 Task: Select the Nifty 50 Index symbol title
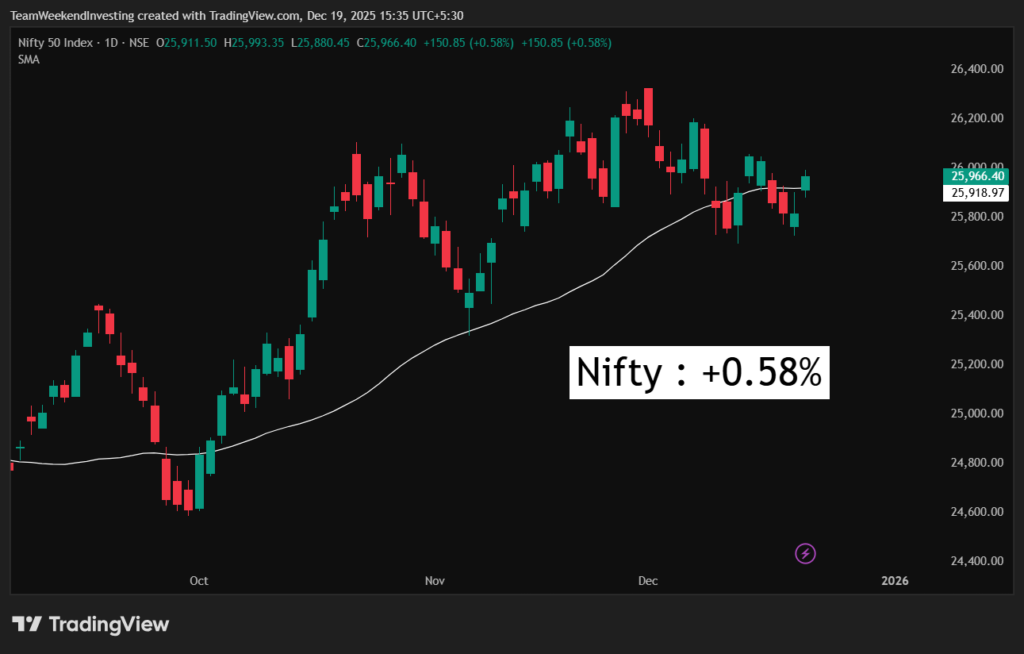(x=59, y=42)
